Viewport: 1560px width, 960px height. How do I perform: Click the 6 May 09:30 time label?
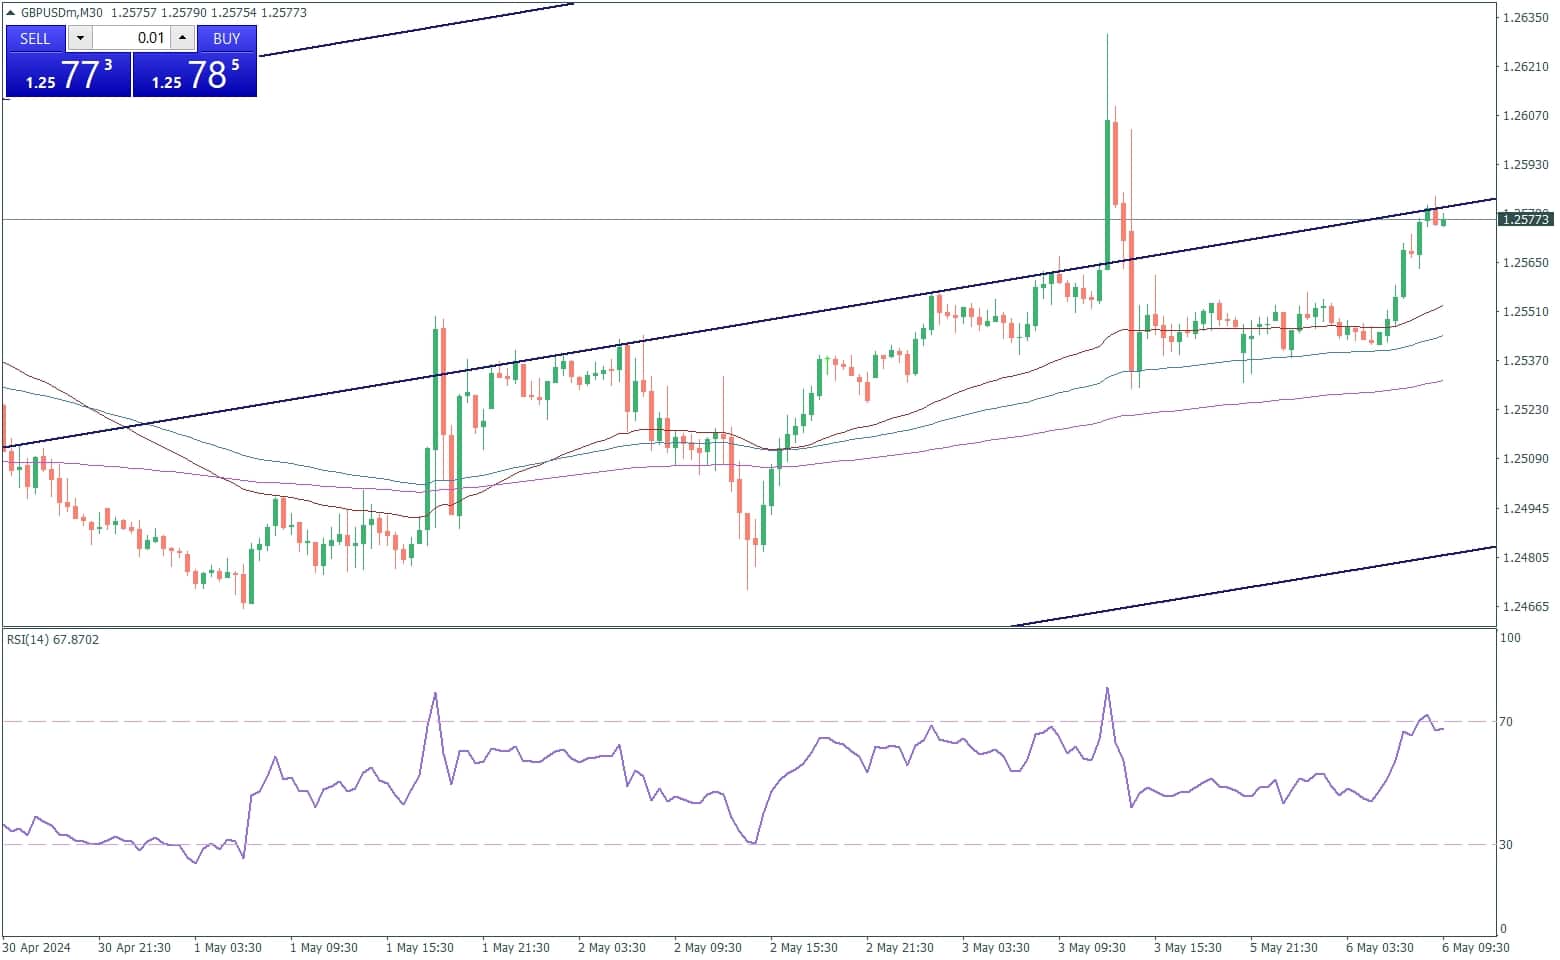click(x=1476, y=948)
